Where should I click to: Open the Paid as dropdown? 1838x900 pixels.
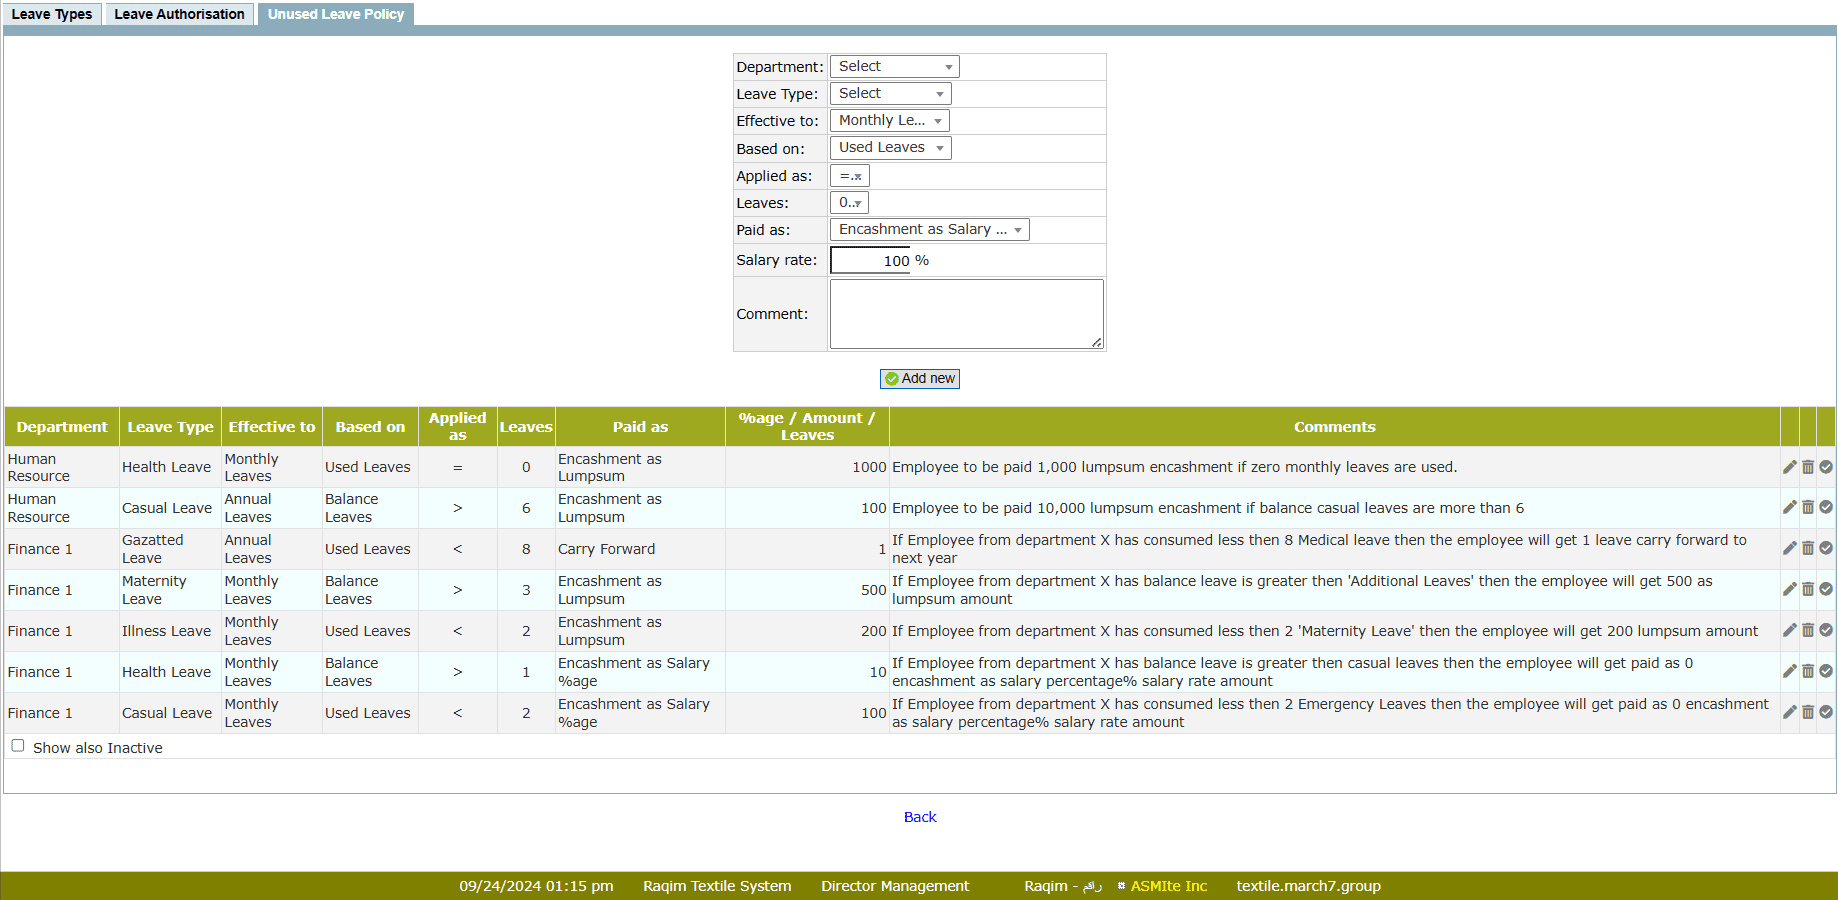(929, 230)
